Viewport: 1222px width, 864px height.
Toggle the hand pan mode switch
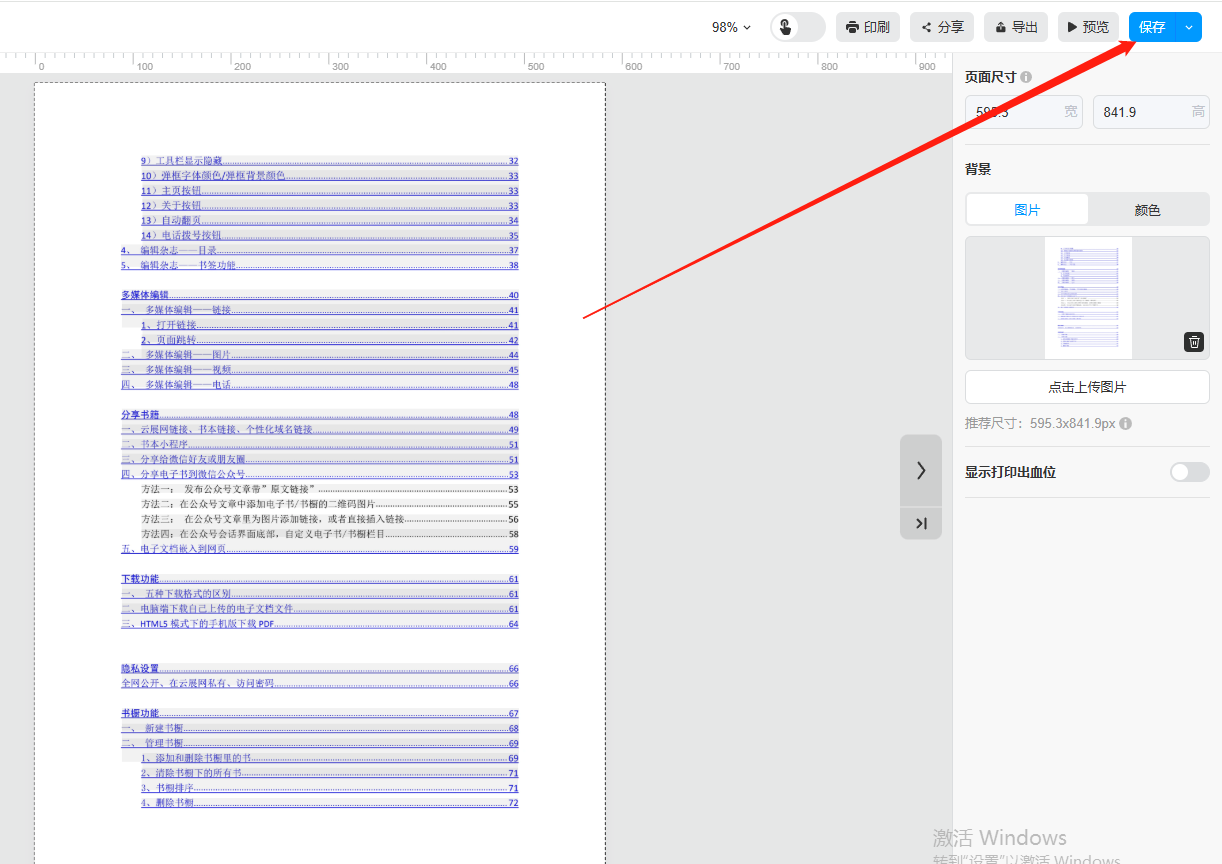point(797,27)
